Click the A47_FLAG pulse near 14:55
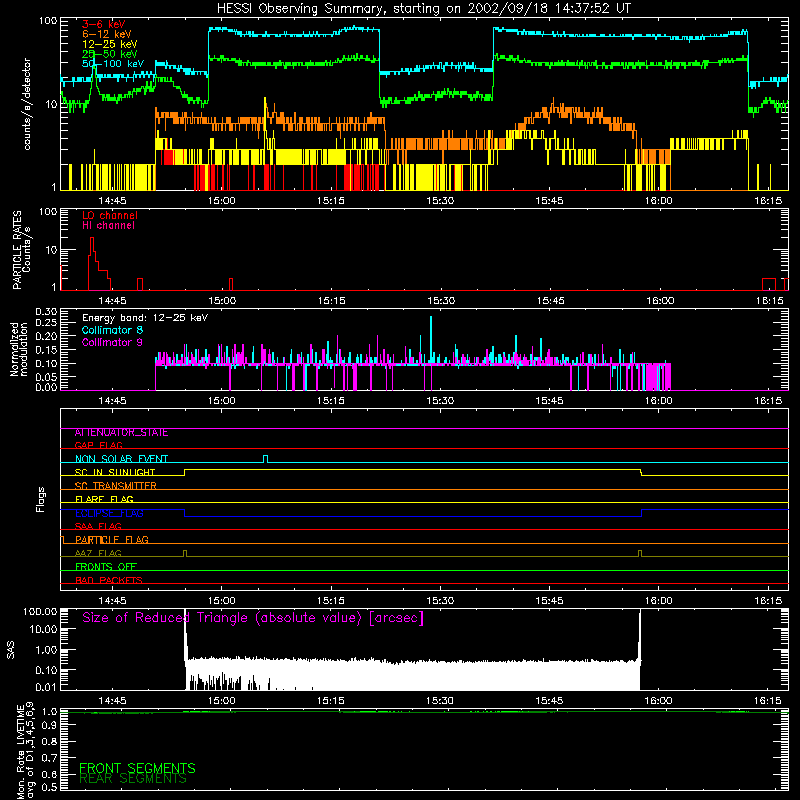The width and height of the screenshot is (800, 800). 185,553
